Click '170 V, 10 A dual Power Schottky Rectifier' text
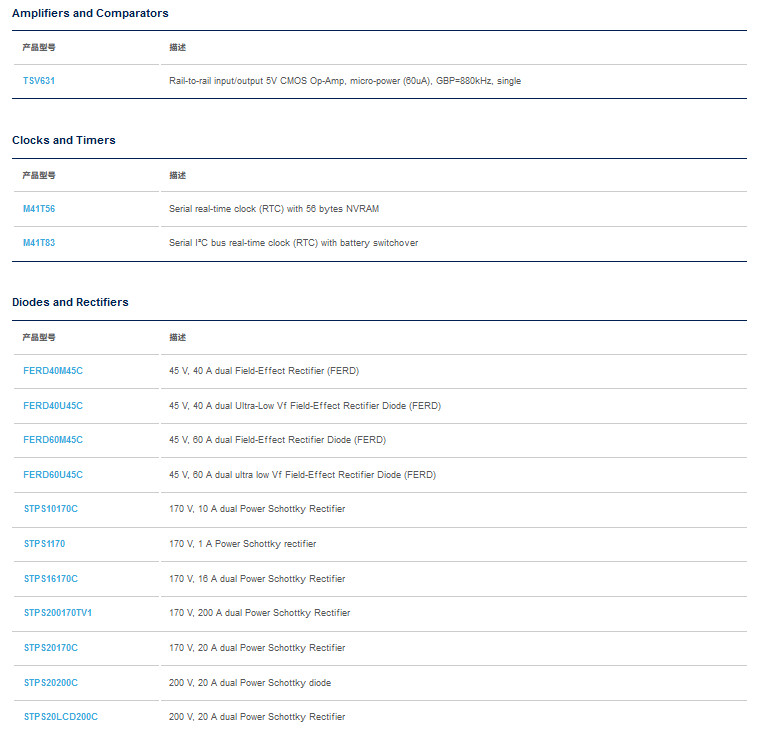This screenshot has width=775, height=729. pyautogui.click(x=257, y=509)
